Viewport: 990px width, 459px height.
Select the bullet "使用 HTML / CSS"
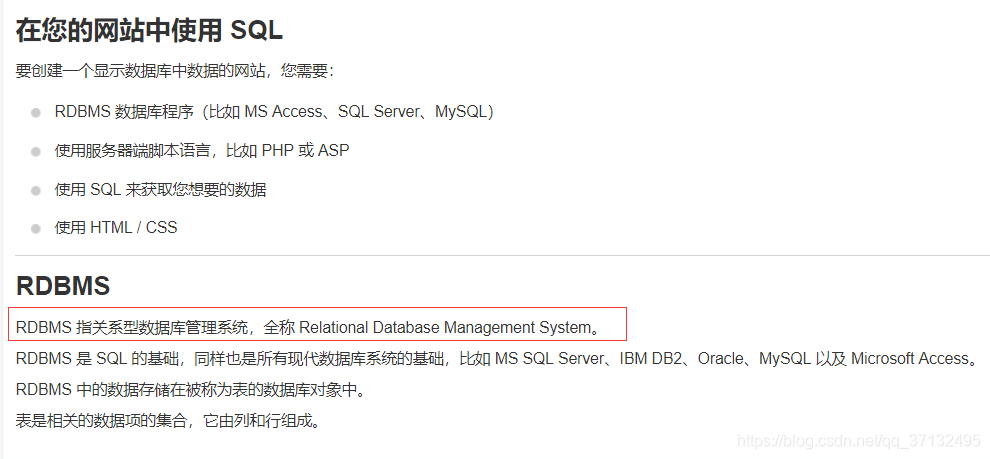tap(116, 228)
